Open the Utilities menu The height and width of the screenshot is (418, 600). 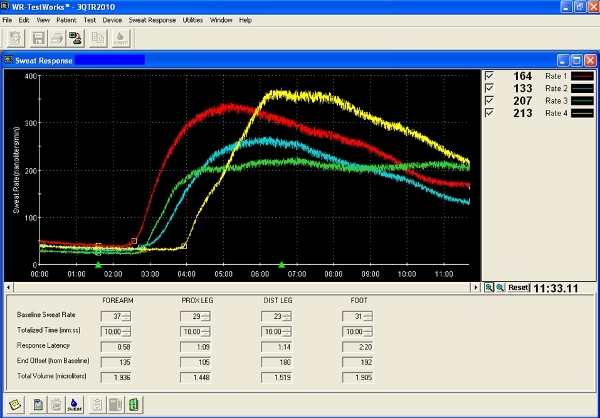click(192, 20)
